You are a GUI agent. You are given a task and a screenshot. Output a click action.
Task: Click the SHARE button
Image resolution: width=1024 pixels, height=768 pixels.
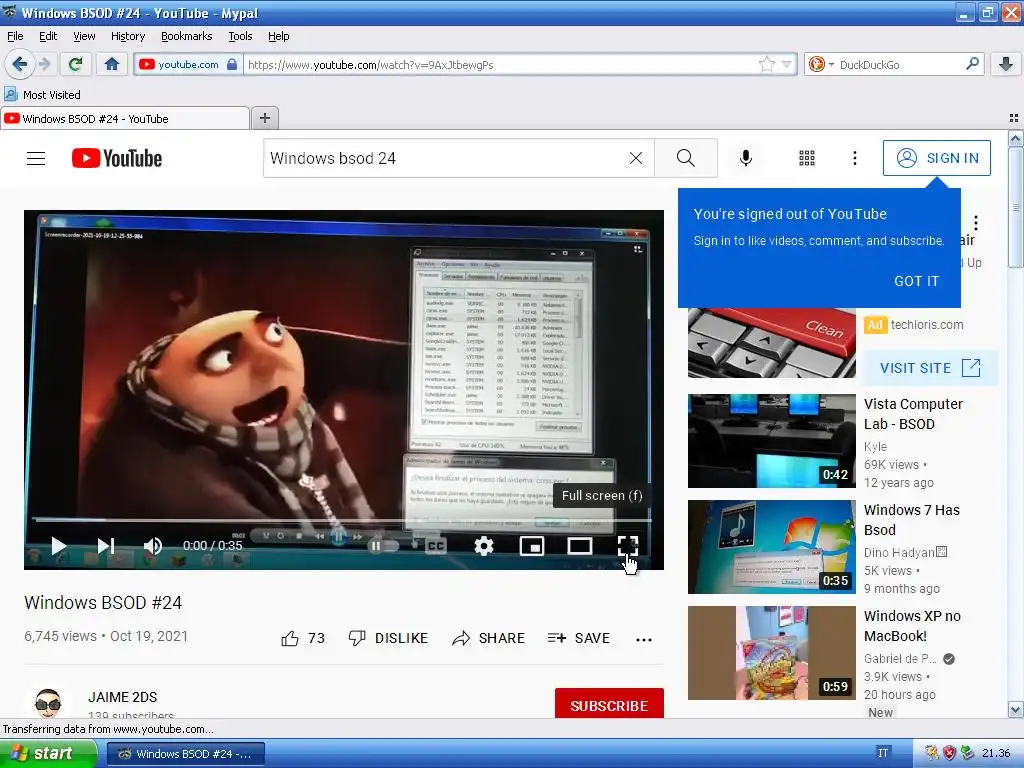click(488, 638)
